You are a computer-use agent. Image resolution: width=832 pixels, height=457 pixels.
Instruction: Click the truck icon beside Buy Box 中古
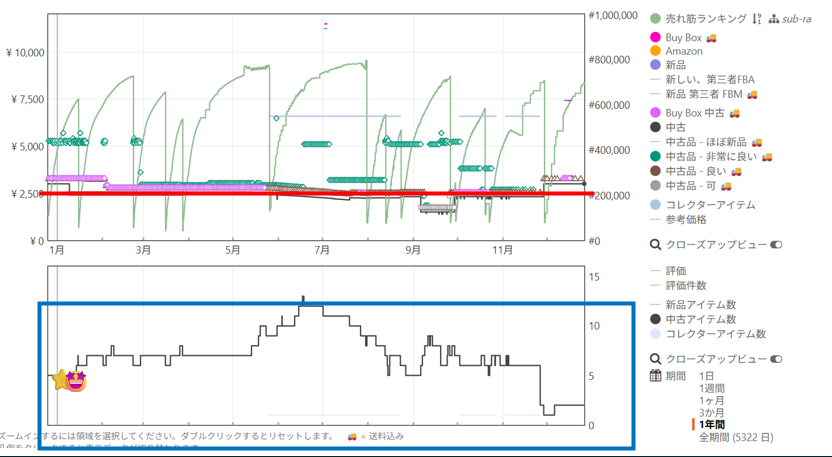pyautogui.click(x=735, y=113)
